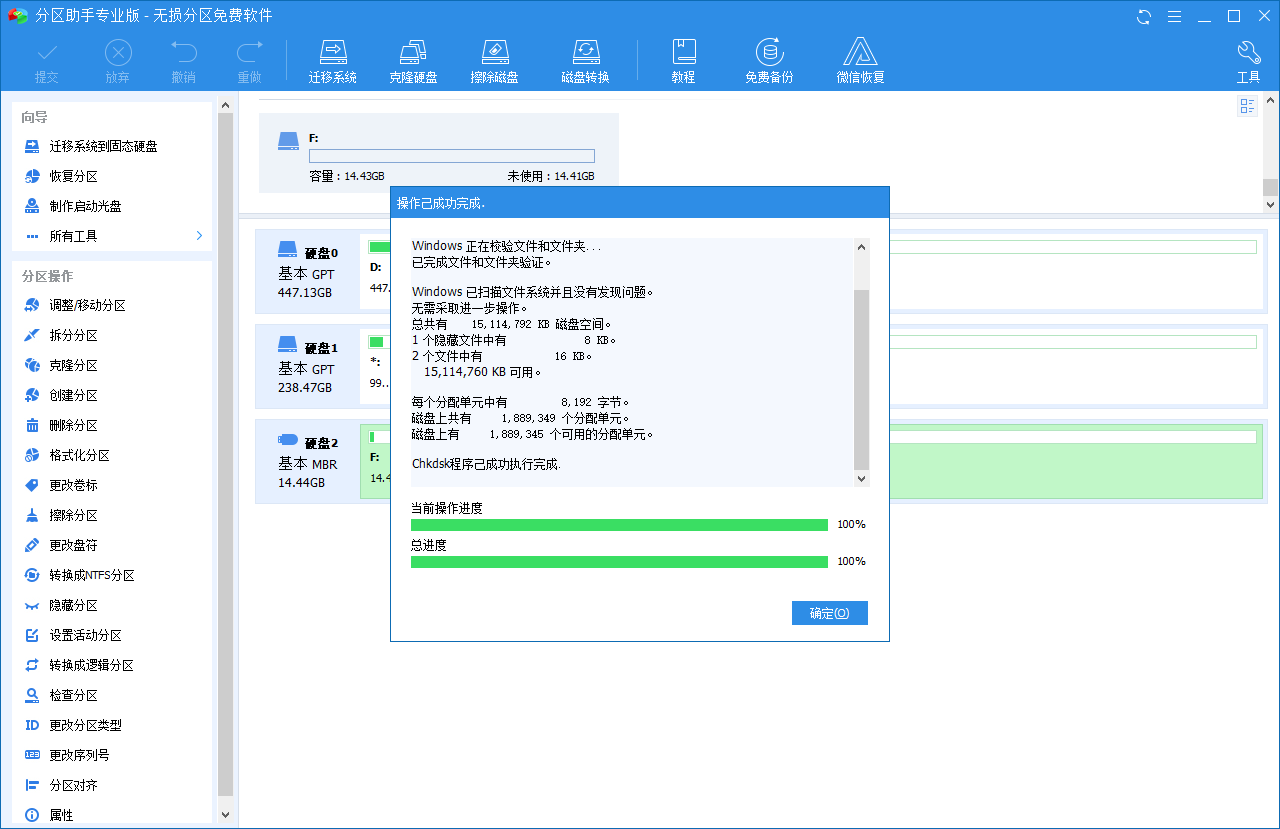Click the sidebar scrollbar down arrow
The image size is (1280, 829).
coord(225,815)
